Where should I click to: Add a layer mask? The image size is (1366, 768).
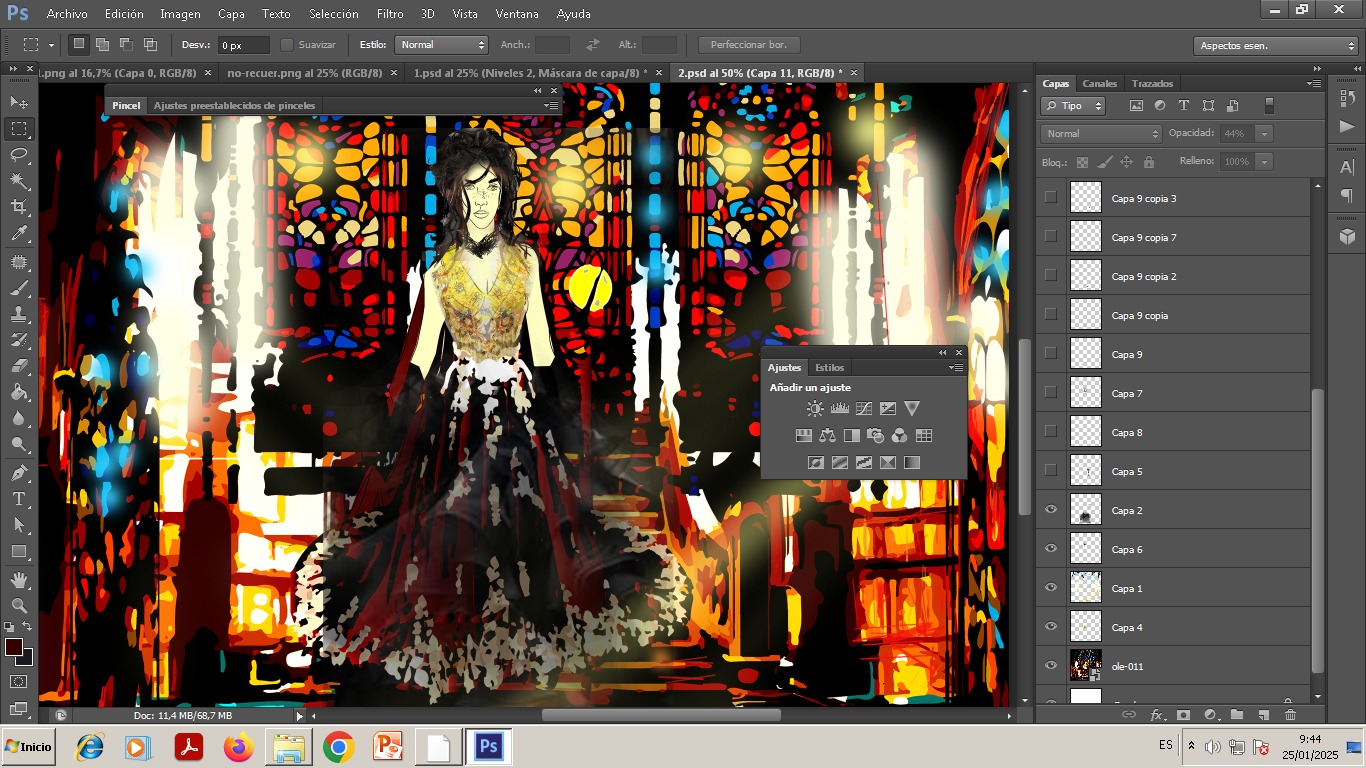[1183, 715]
